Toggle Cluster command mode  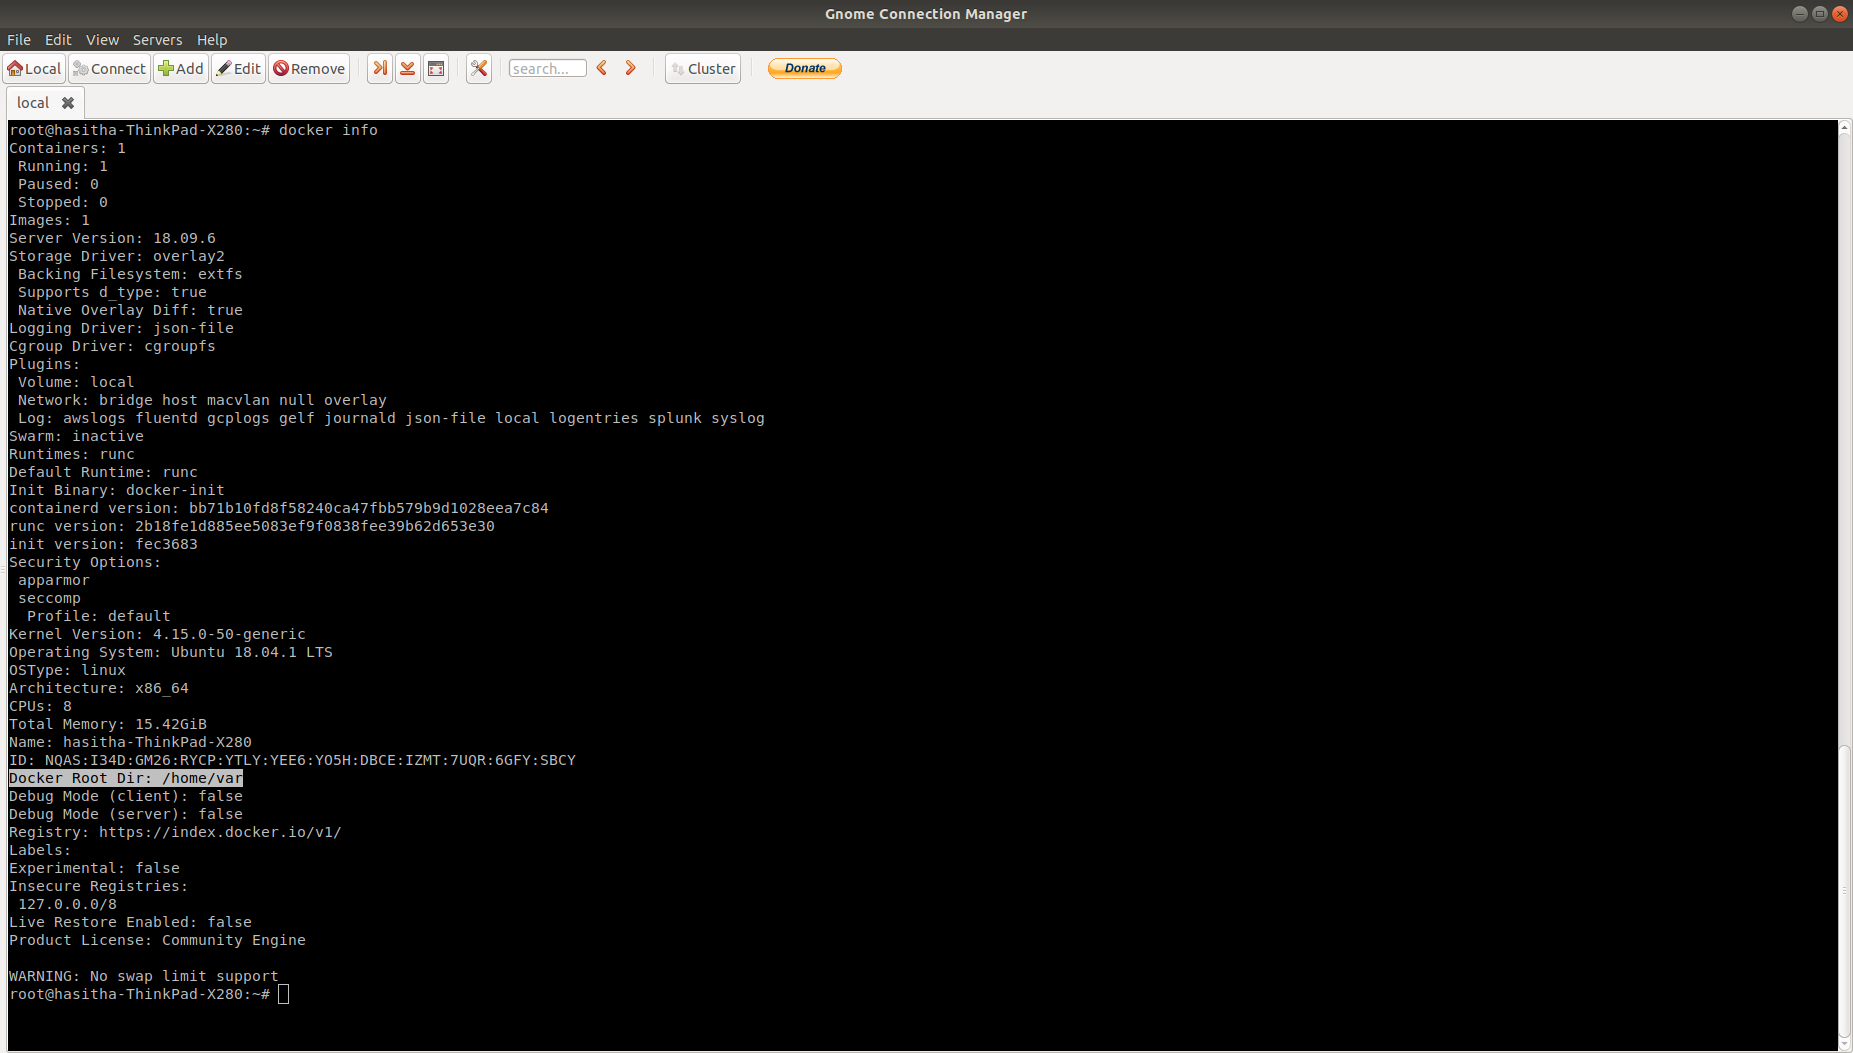click(x=703, y=68)
